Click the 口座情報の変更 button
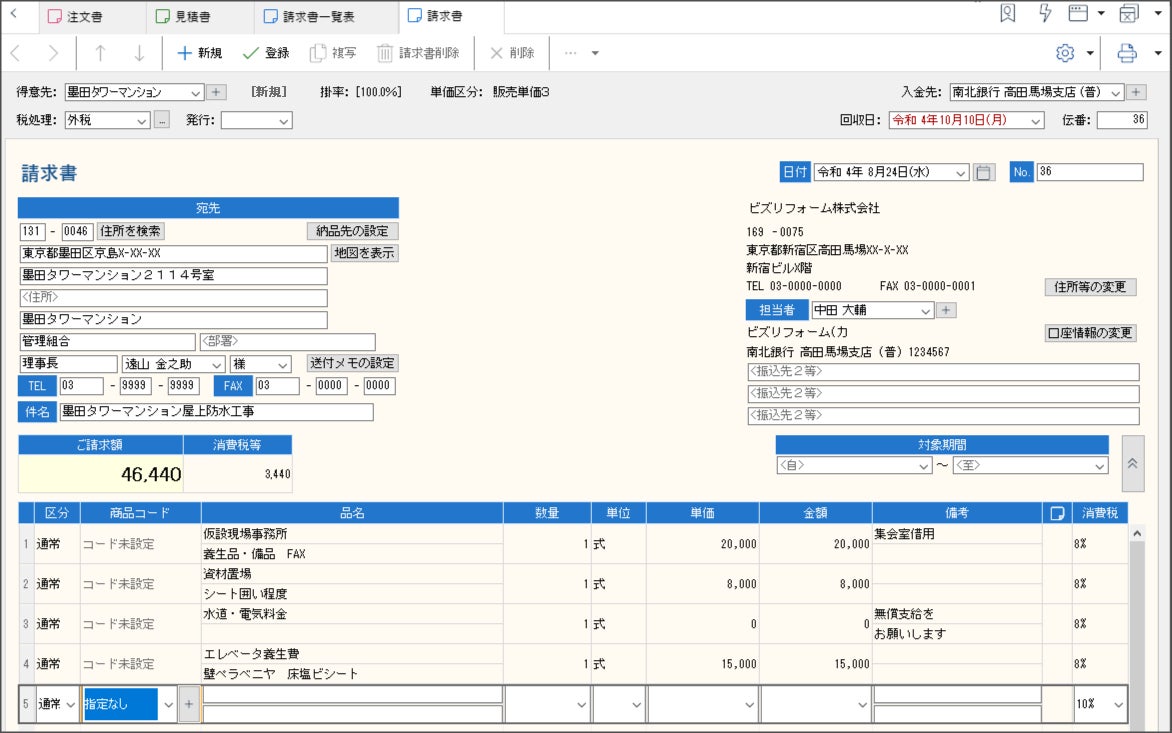The height and width of the screenshot is (733, 1172). point(1090,333)
